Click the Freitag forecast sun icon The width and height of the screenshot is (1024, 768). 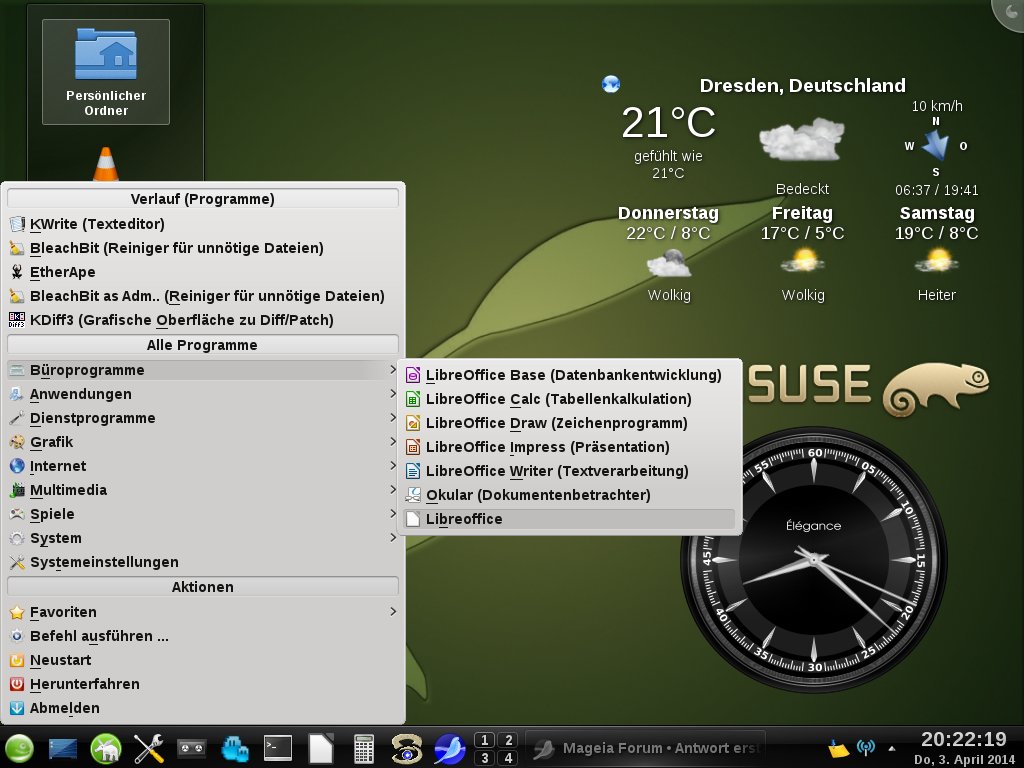[x=803, y=263]
